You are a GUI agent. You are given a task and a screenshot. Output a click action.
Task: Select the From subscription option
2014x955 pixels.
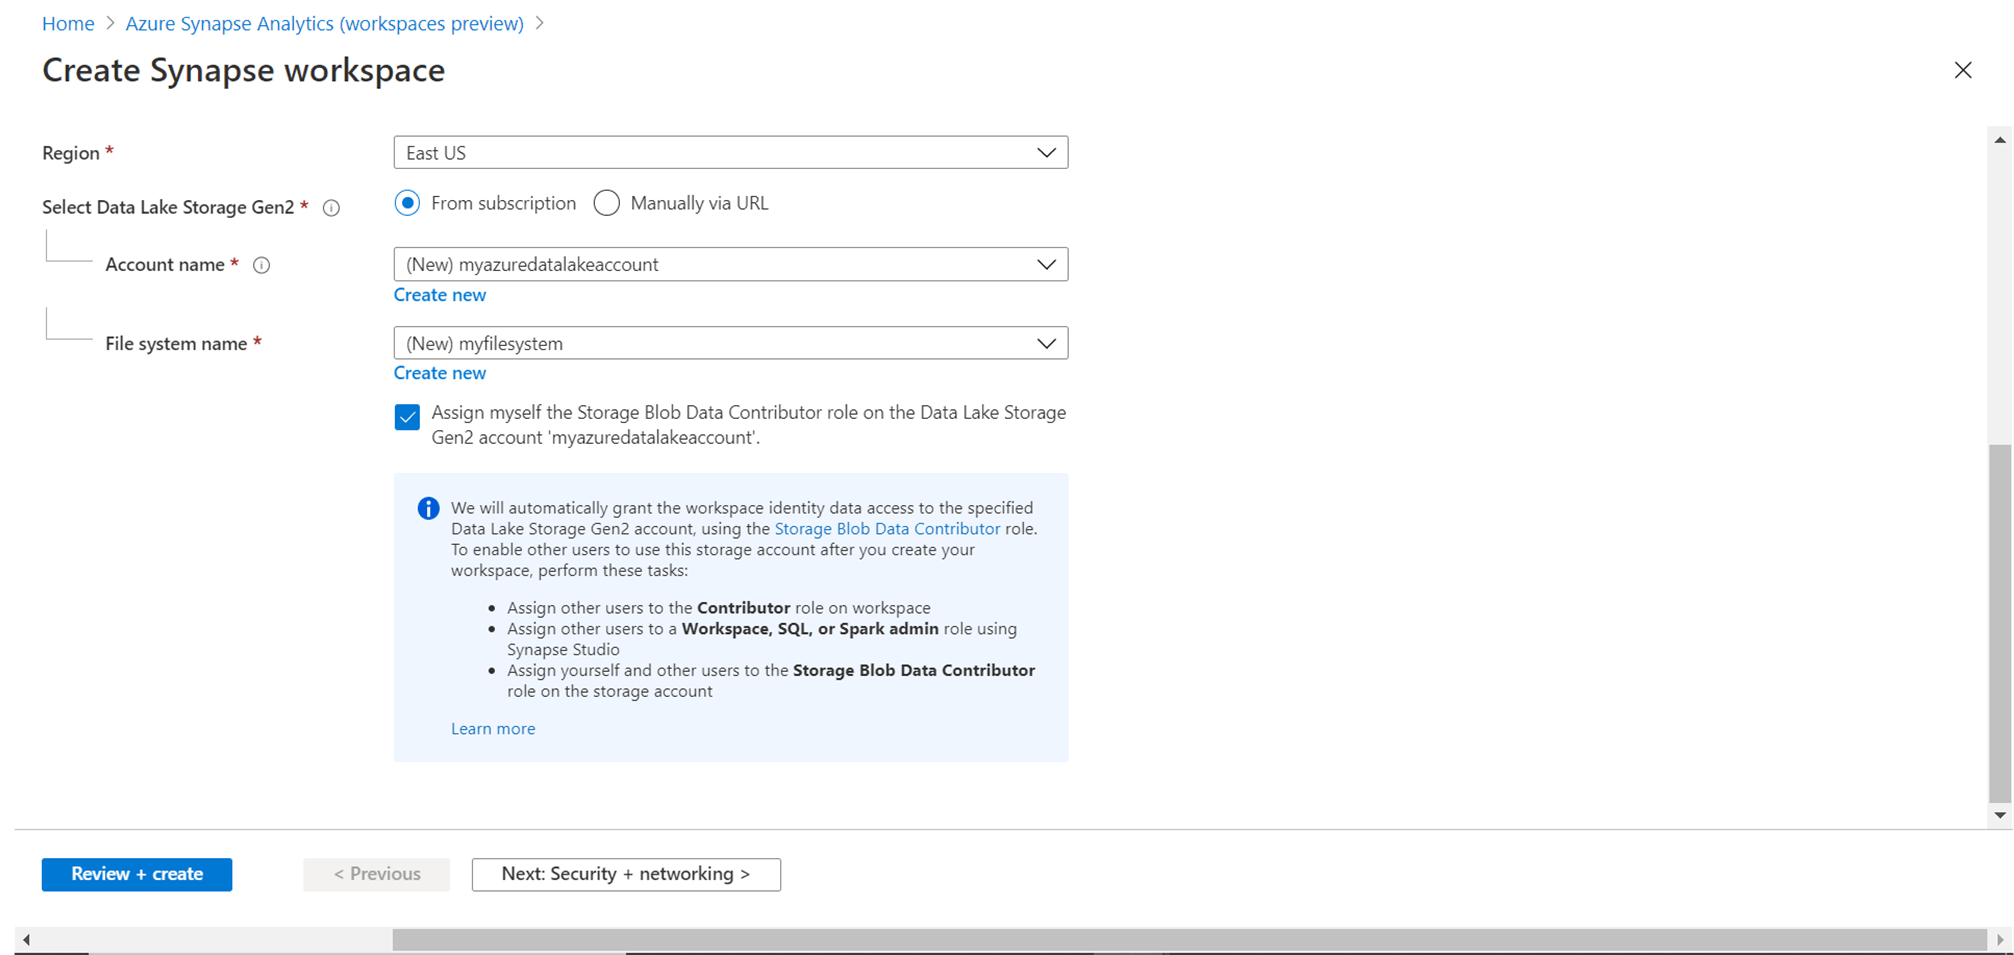coord(407,202)
